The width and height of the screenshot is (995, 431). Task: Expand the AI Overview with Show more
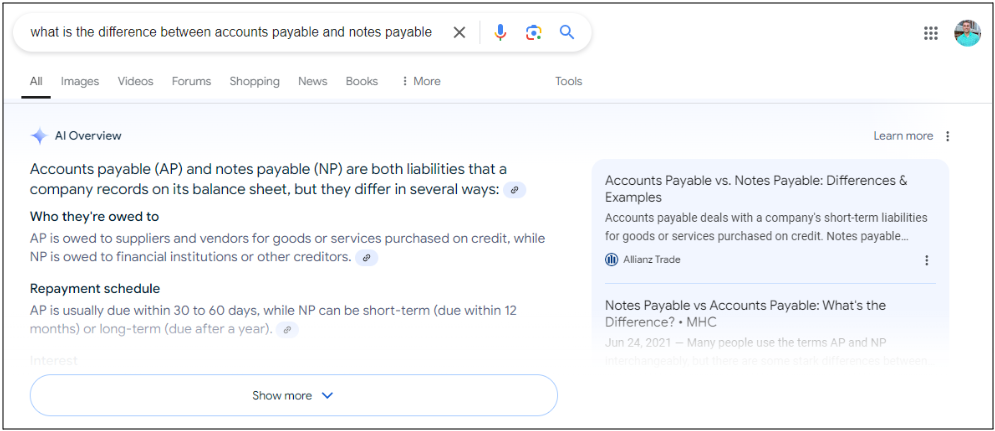click(x=293, y=395)
